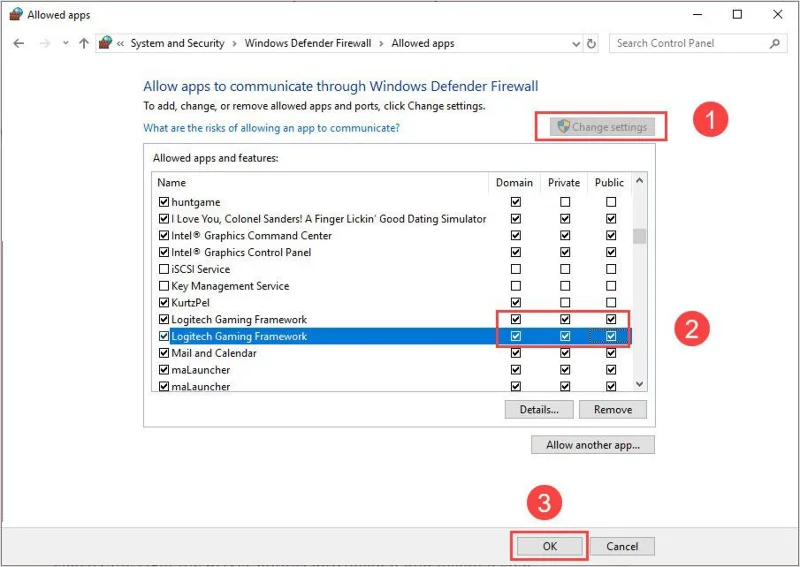This screenshot has height=567, width=800.
Task: Uncheck Intel Graphics Control Panel checkbox
Action: (x=164, y=253)
